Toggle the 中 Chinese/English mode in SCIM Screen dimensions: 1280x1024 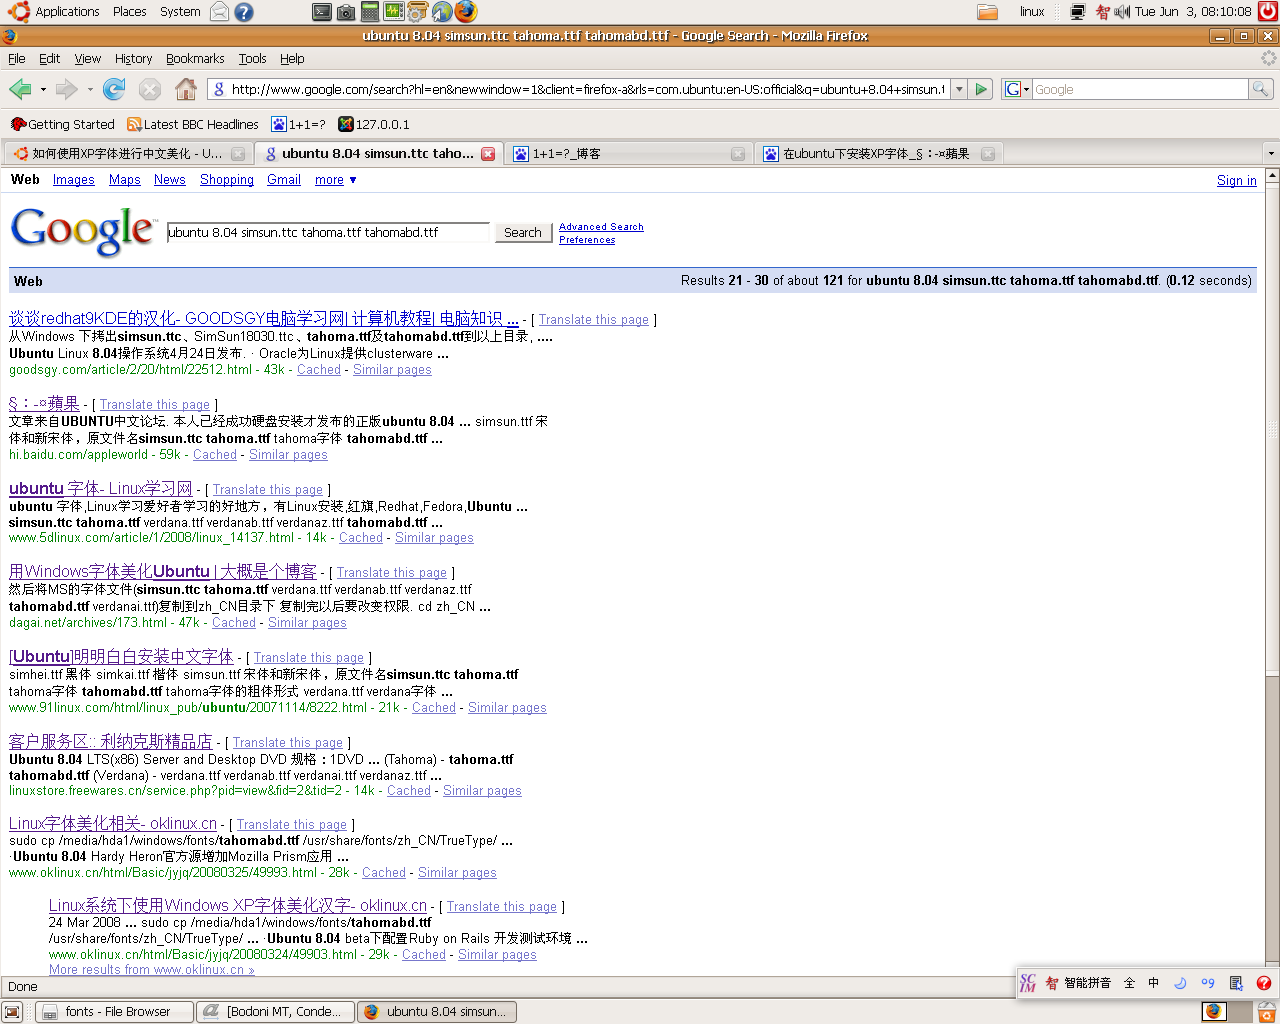pos(1153,983)
